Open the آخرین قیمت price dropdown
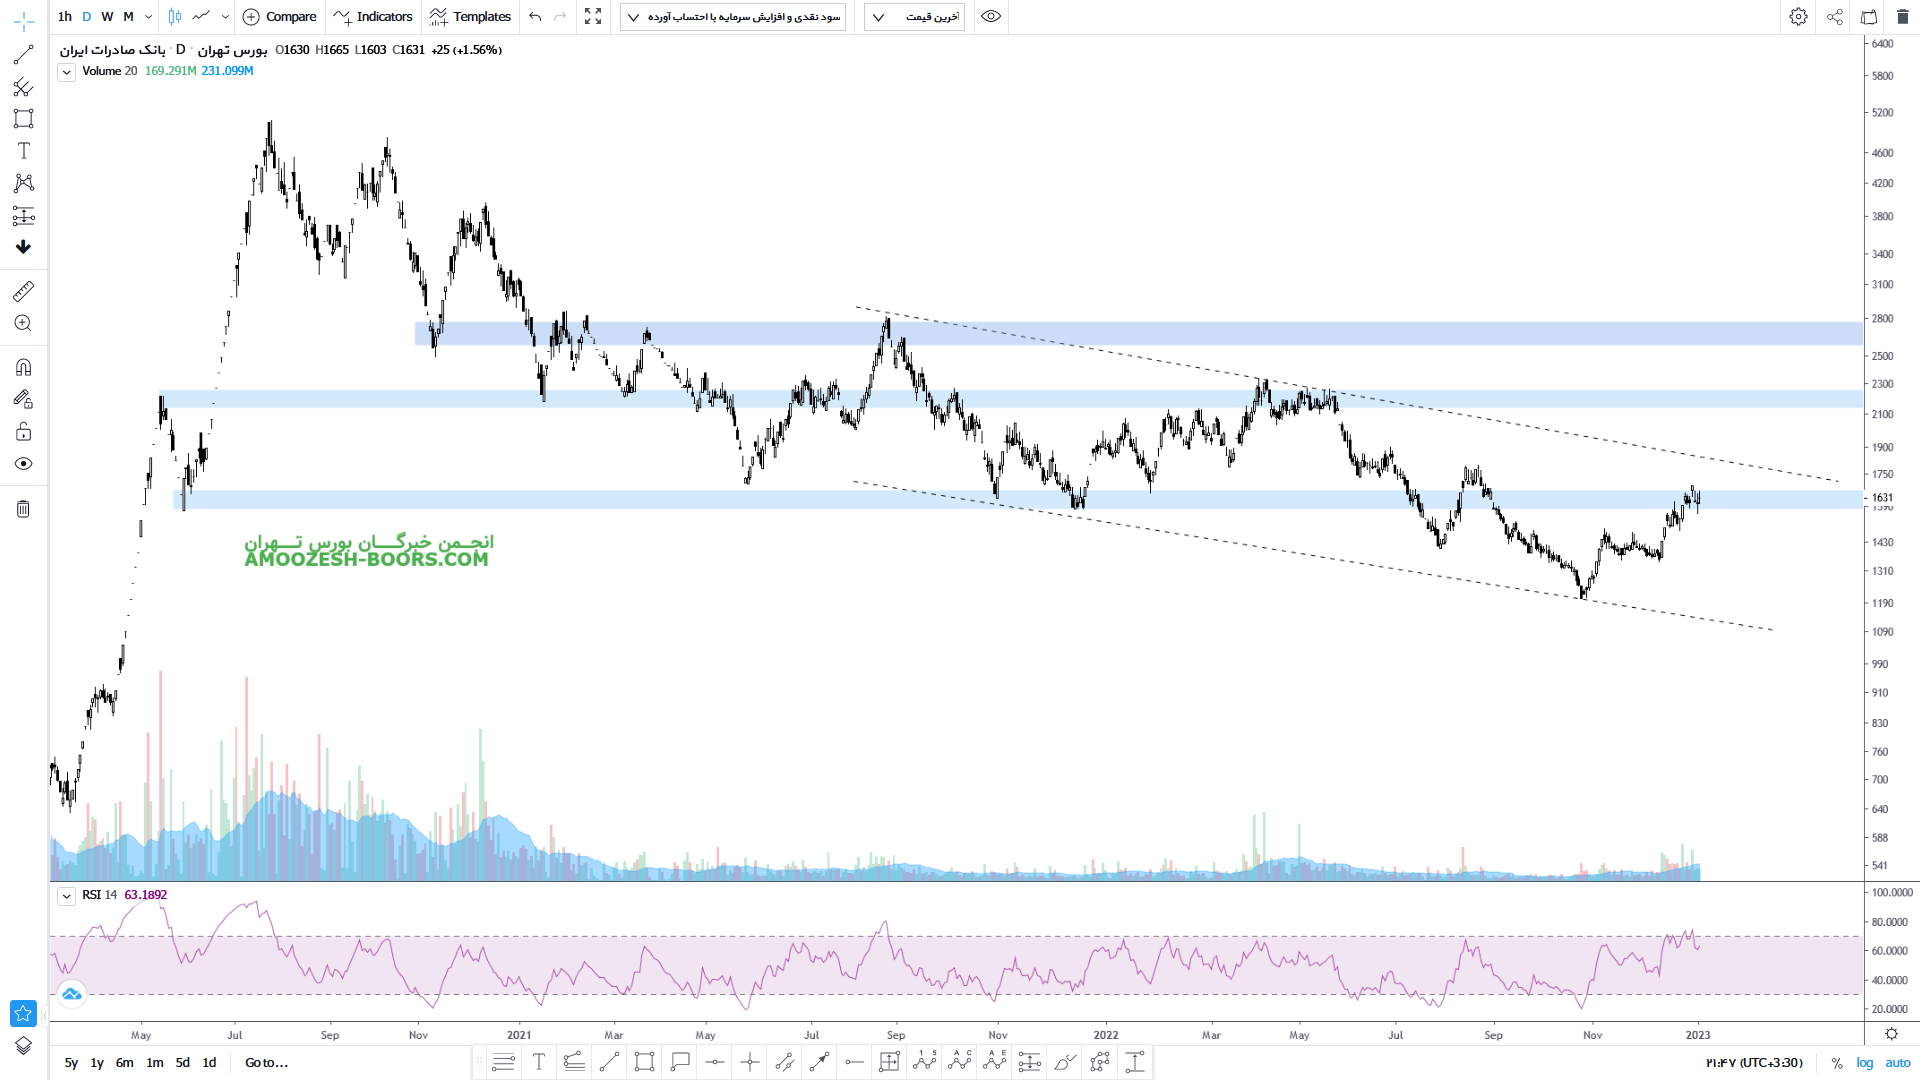 point(914,17)
